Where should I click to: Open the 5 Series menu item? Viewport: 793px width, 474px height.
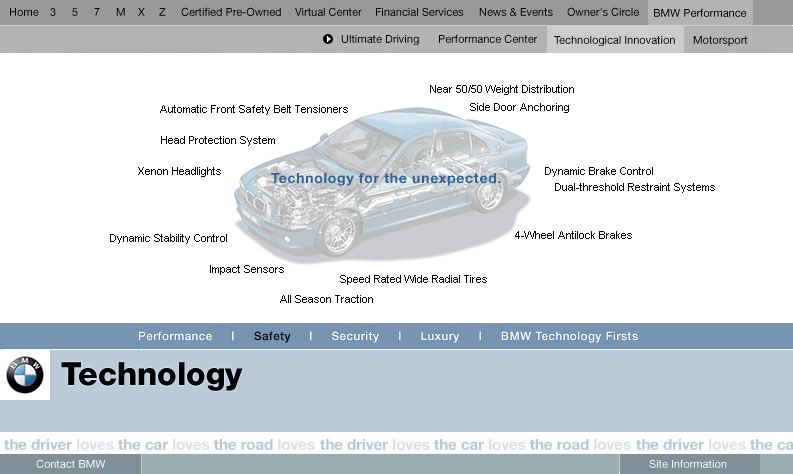(75, 12)
